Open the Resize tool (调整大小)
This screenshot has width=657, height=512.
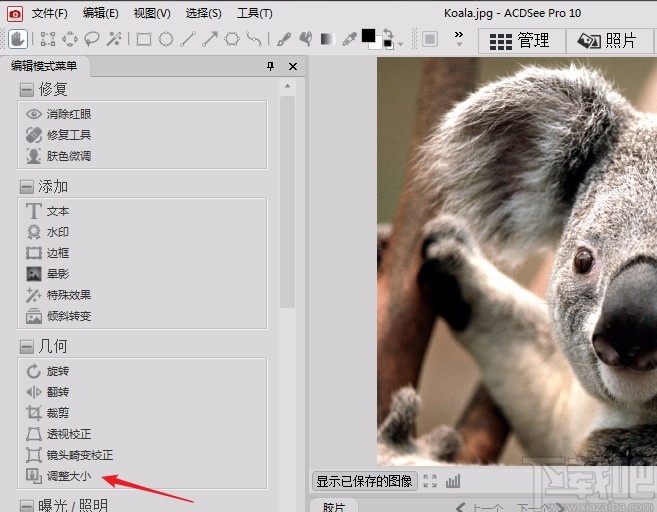tap(68, 476)
